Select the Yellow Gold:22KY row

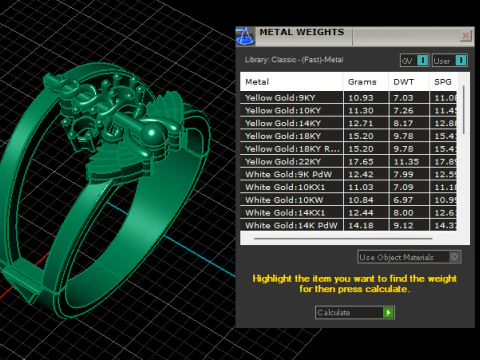(x=349, y=161)
